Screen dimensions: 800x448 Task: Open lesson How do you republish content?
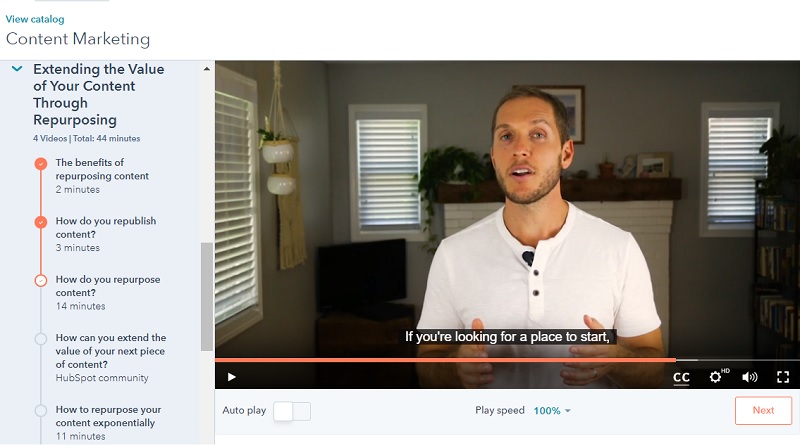point(106,228)
